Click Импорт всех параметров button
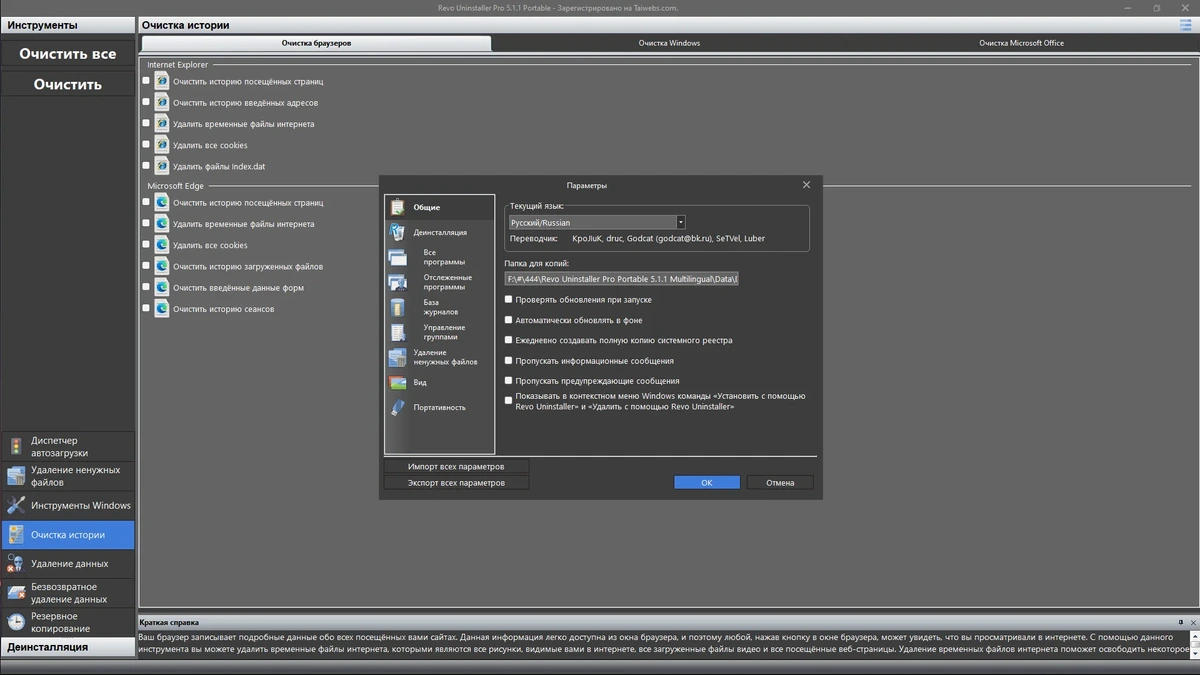 point(456,467)
